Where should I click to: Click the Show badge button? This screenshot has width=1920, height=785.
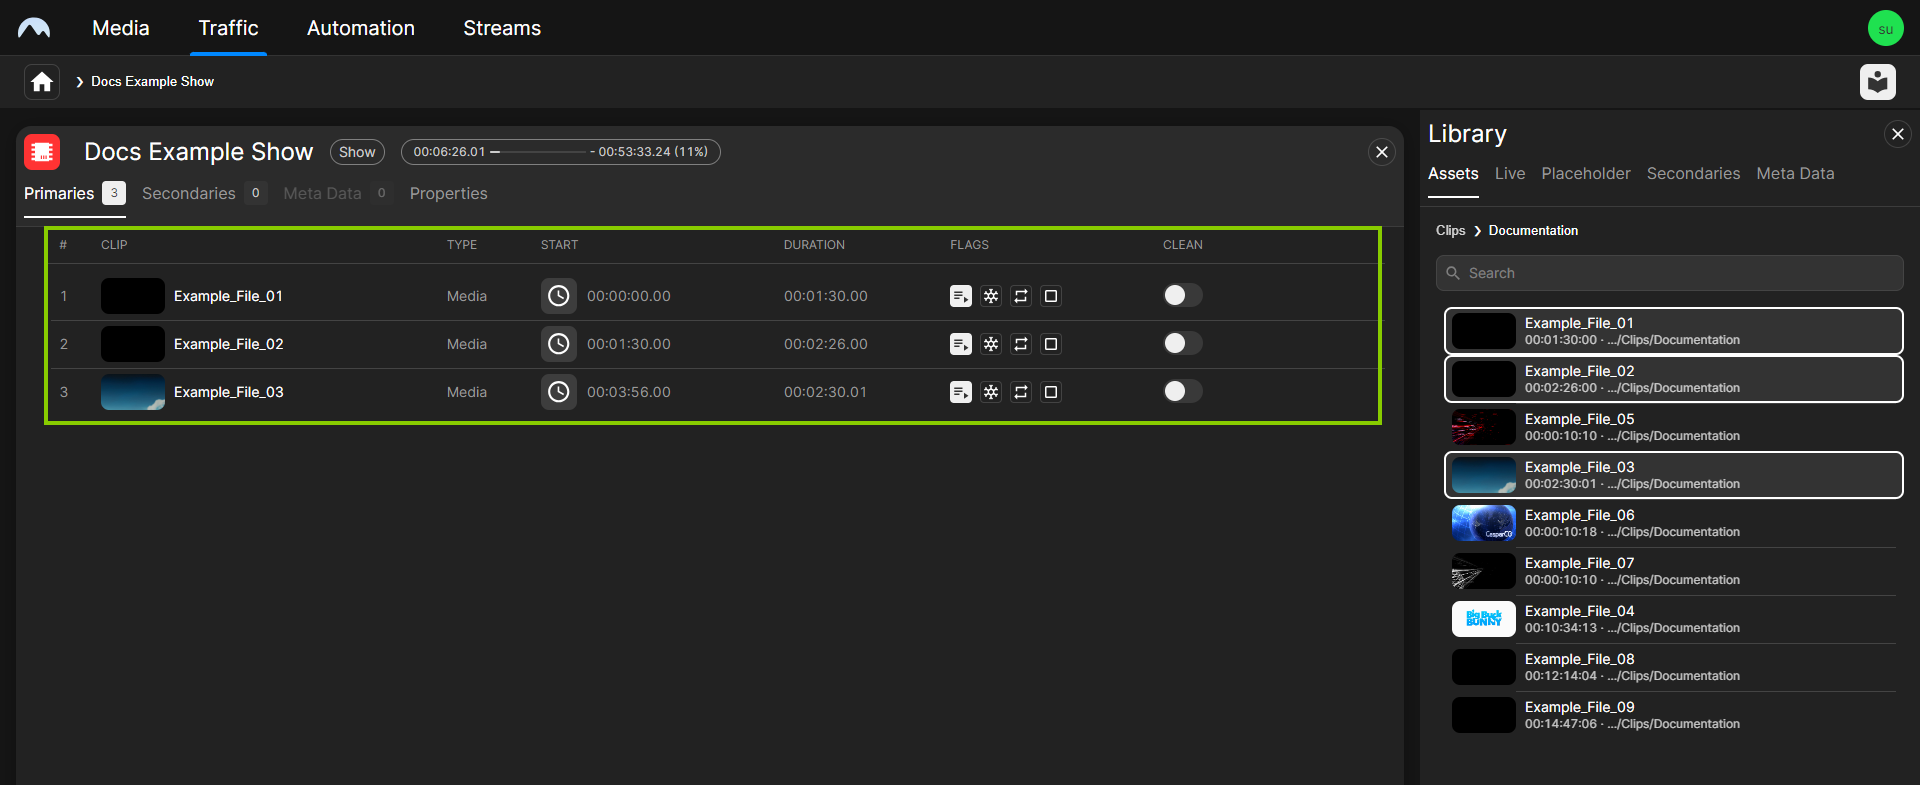(357, 152)
